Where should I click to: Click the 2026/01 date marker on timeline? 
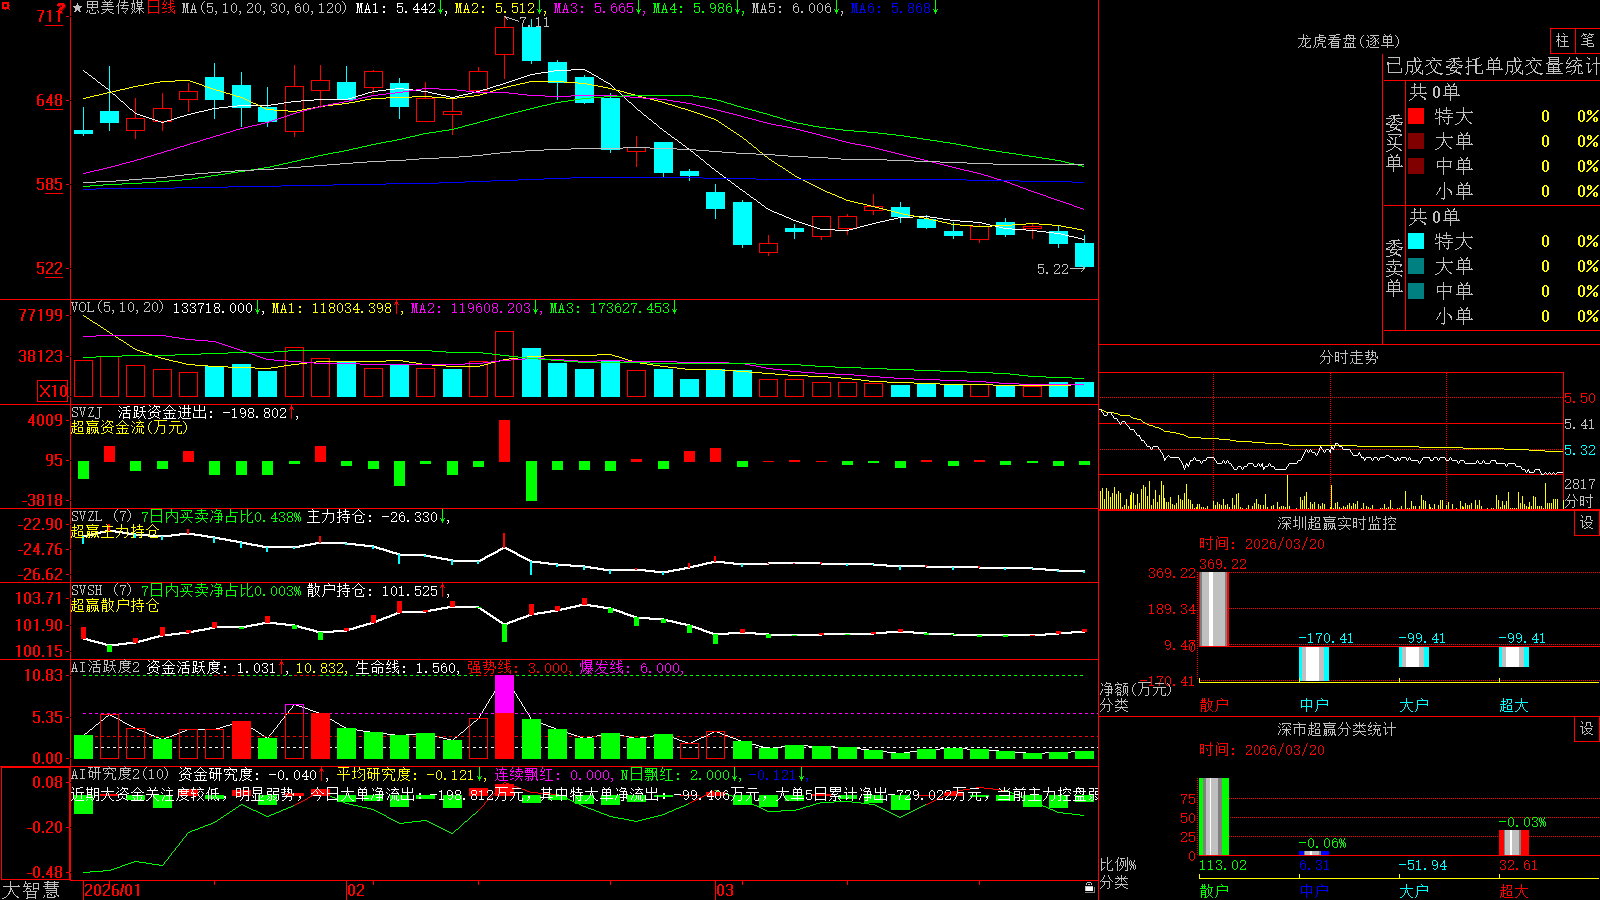point(113,890)
